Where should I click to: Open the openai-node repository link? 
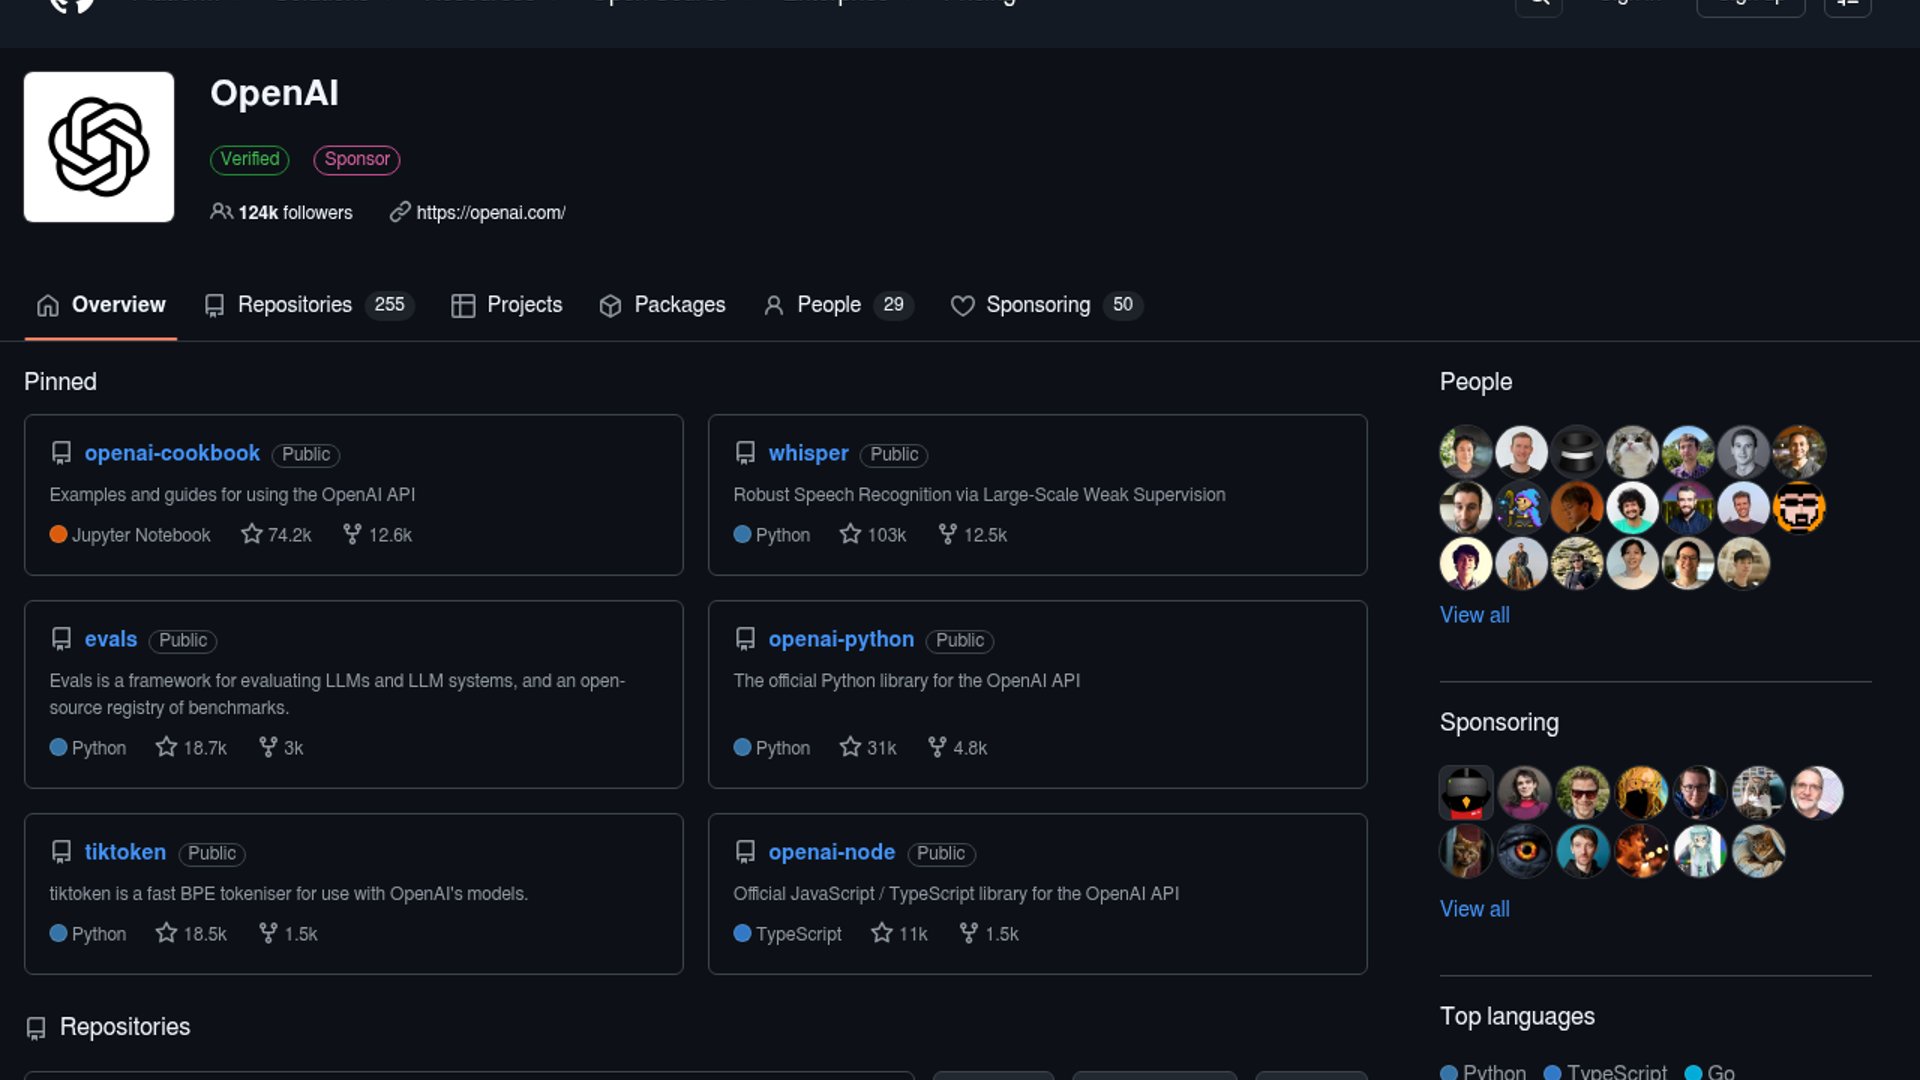[x=832, y=852]
